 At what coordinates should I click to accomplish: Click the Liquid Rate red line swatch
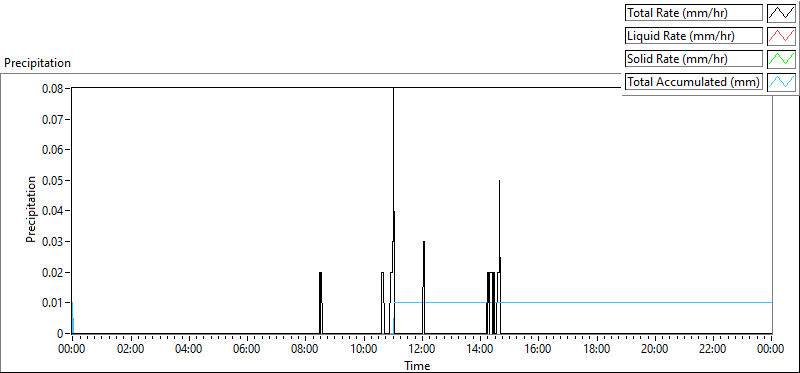point(781,36)
